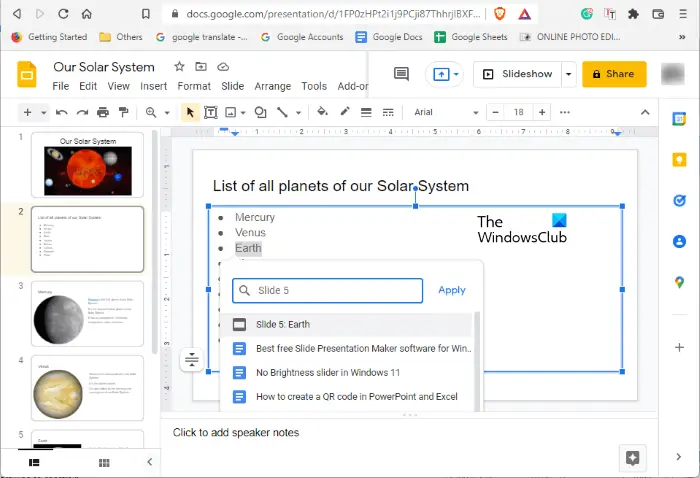Reload the page with refresh icon
Screen dimensions: 700x478
[63, 14]
